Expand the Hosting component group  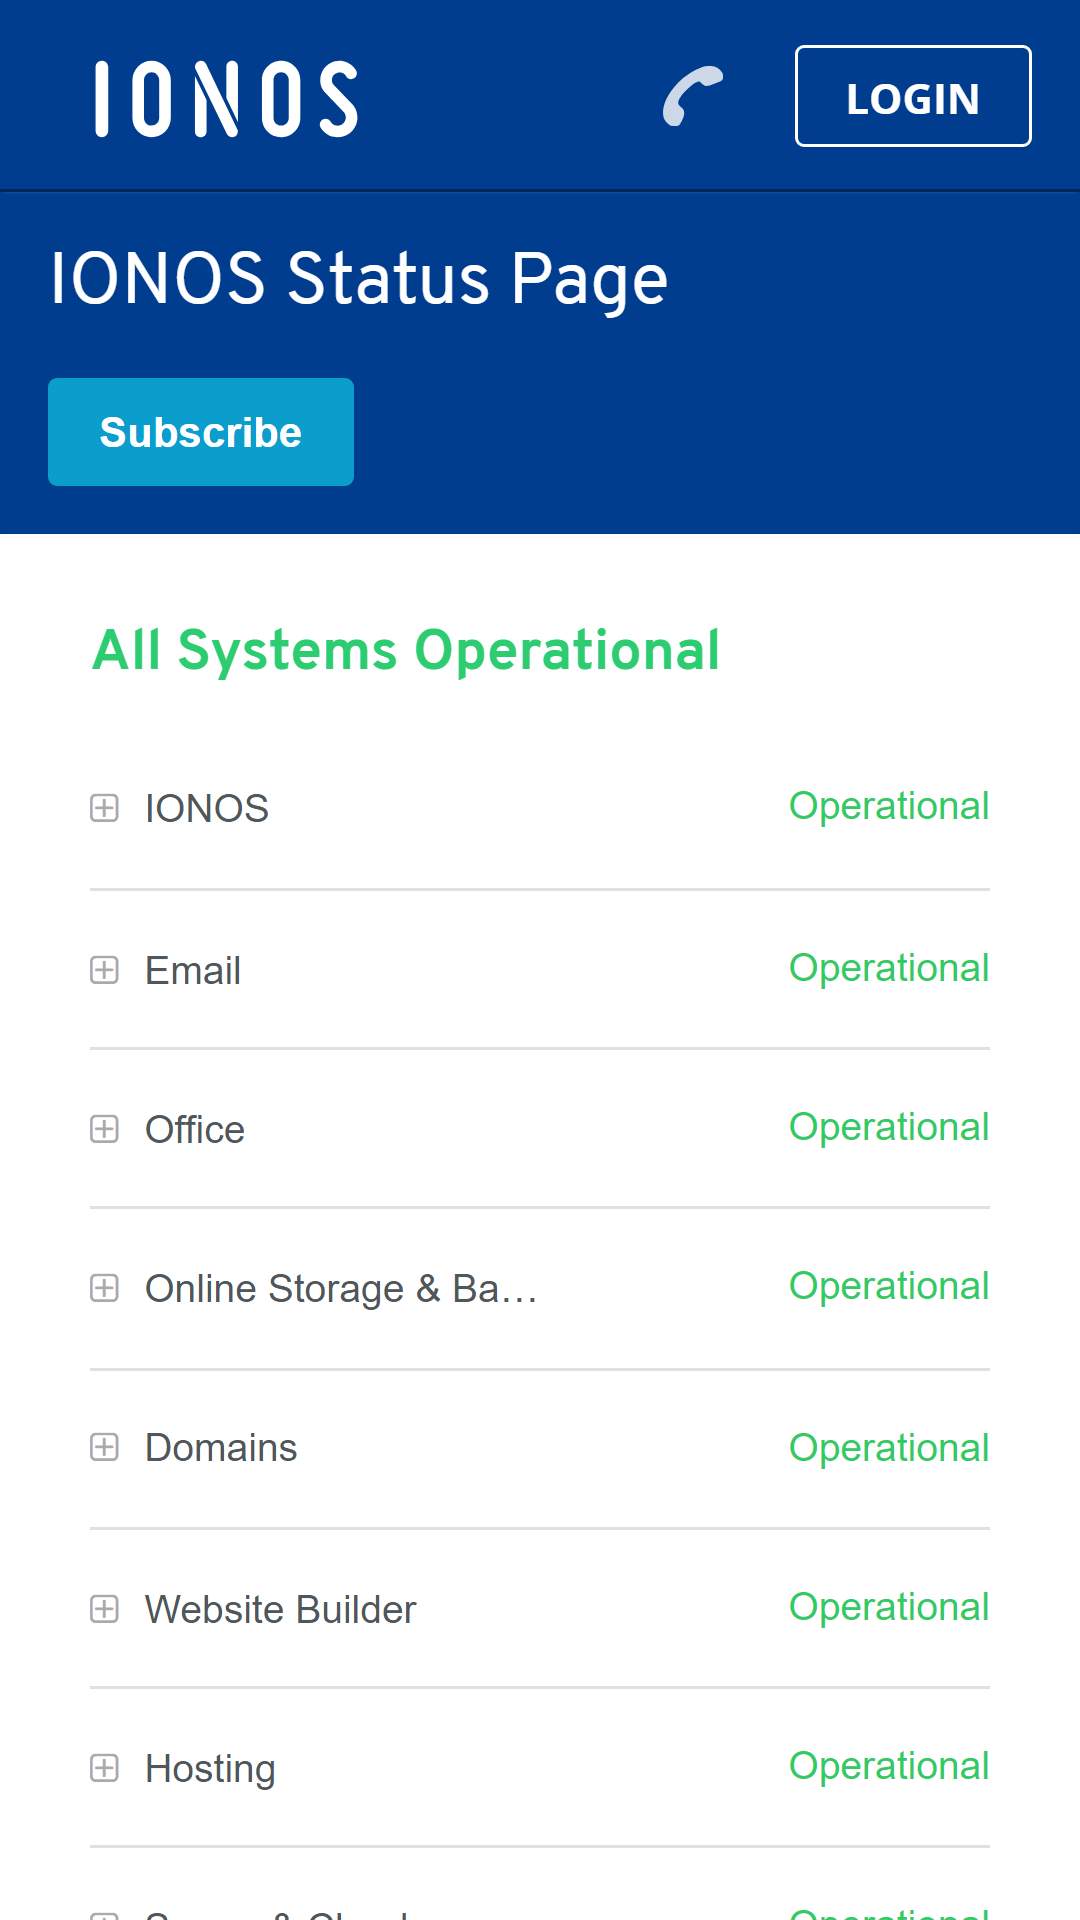[104, 1768]
